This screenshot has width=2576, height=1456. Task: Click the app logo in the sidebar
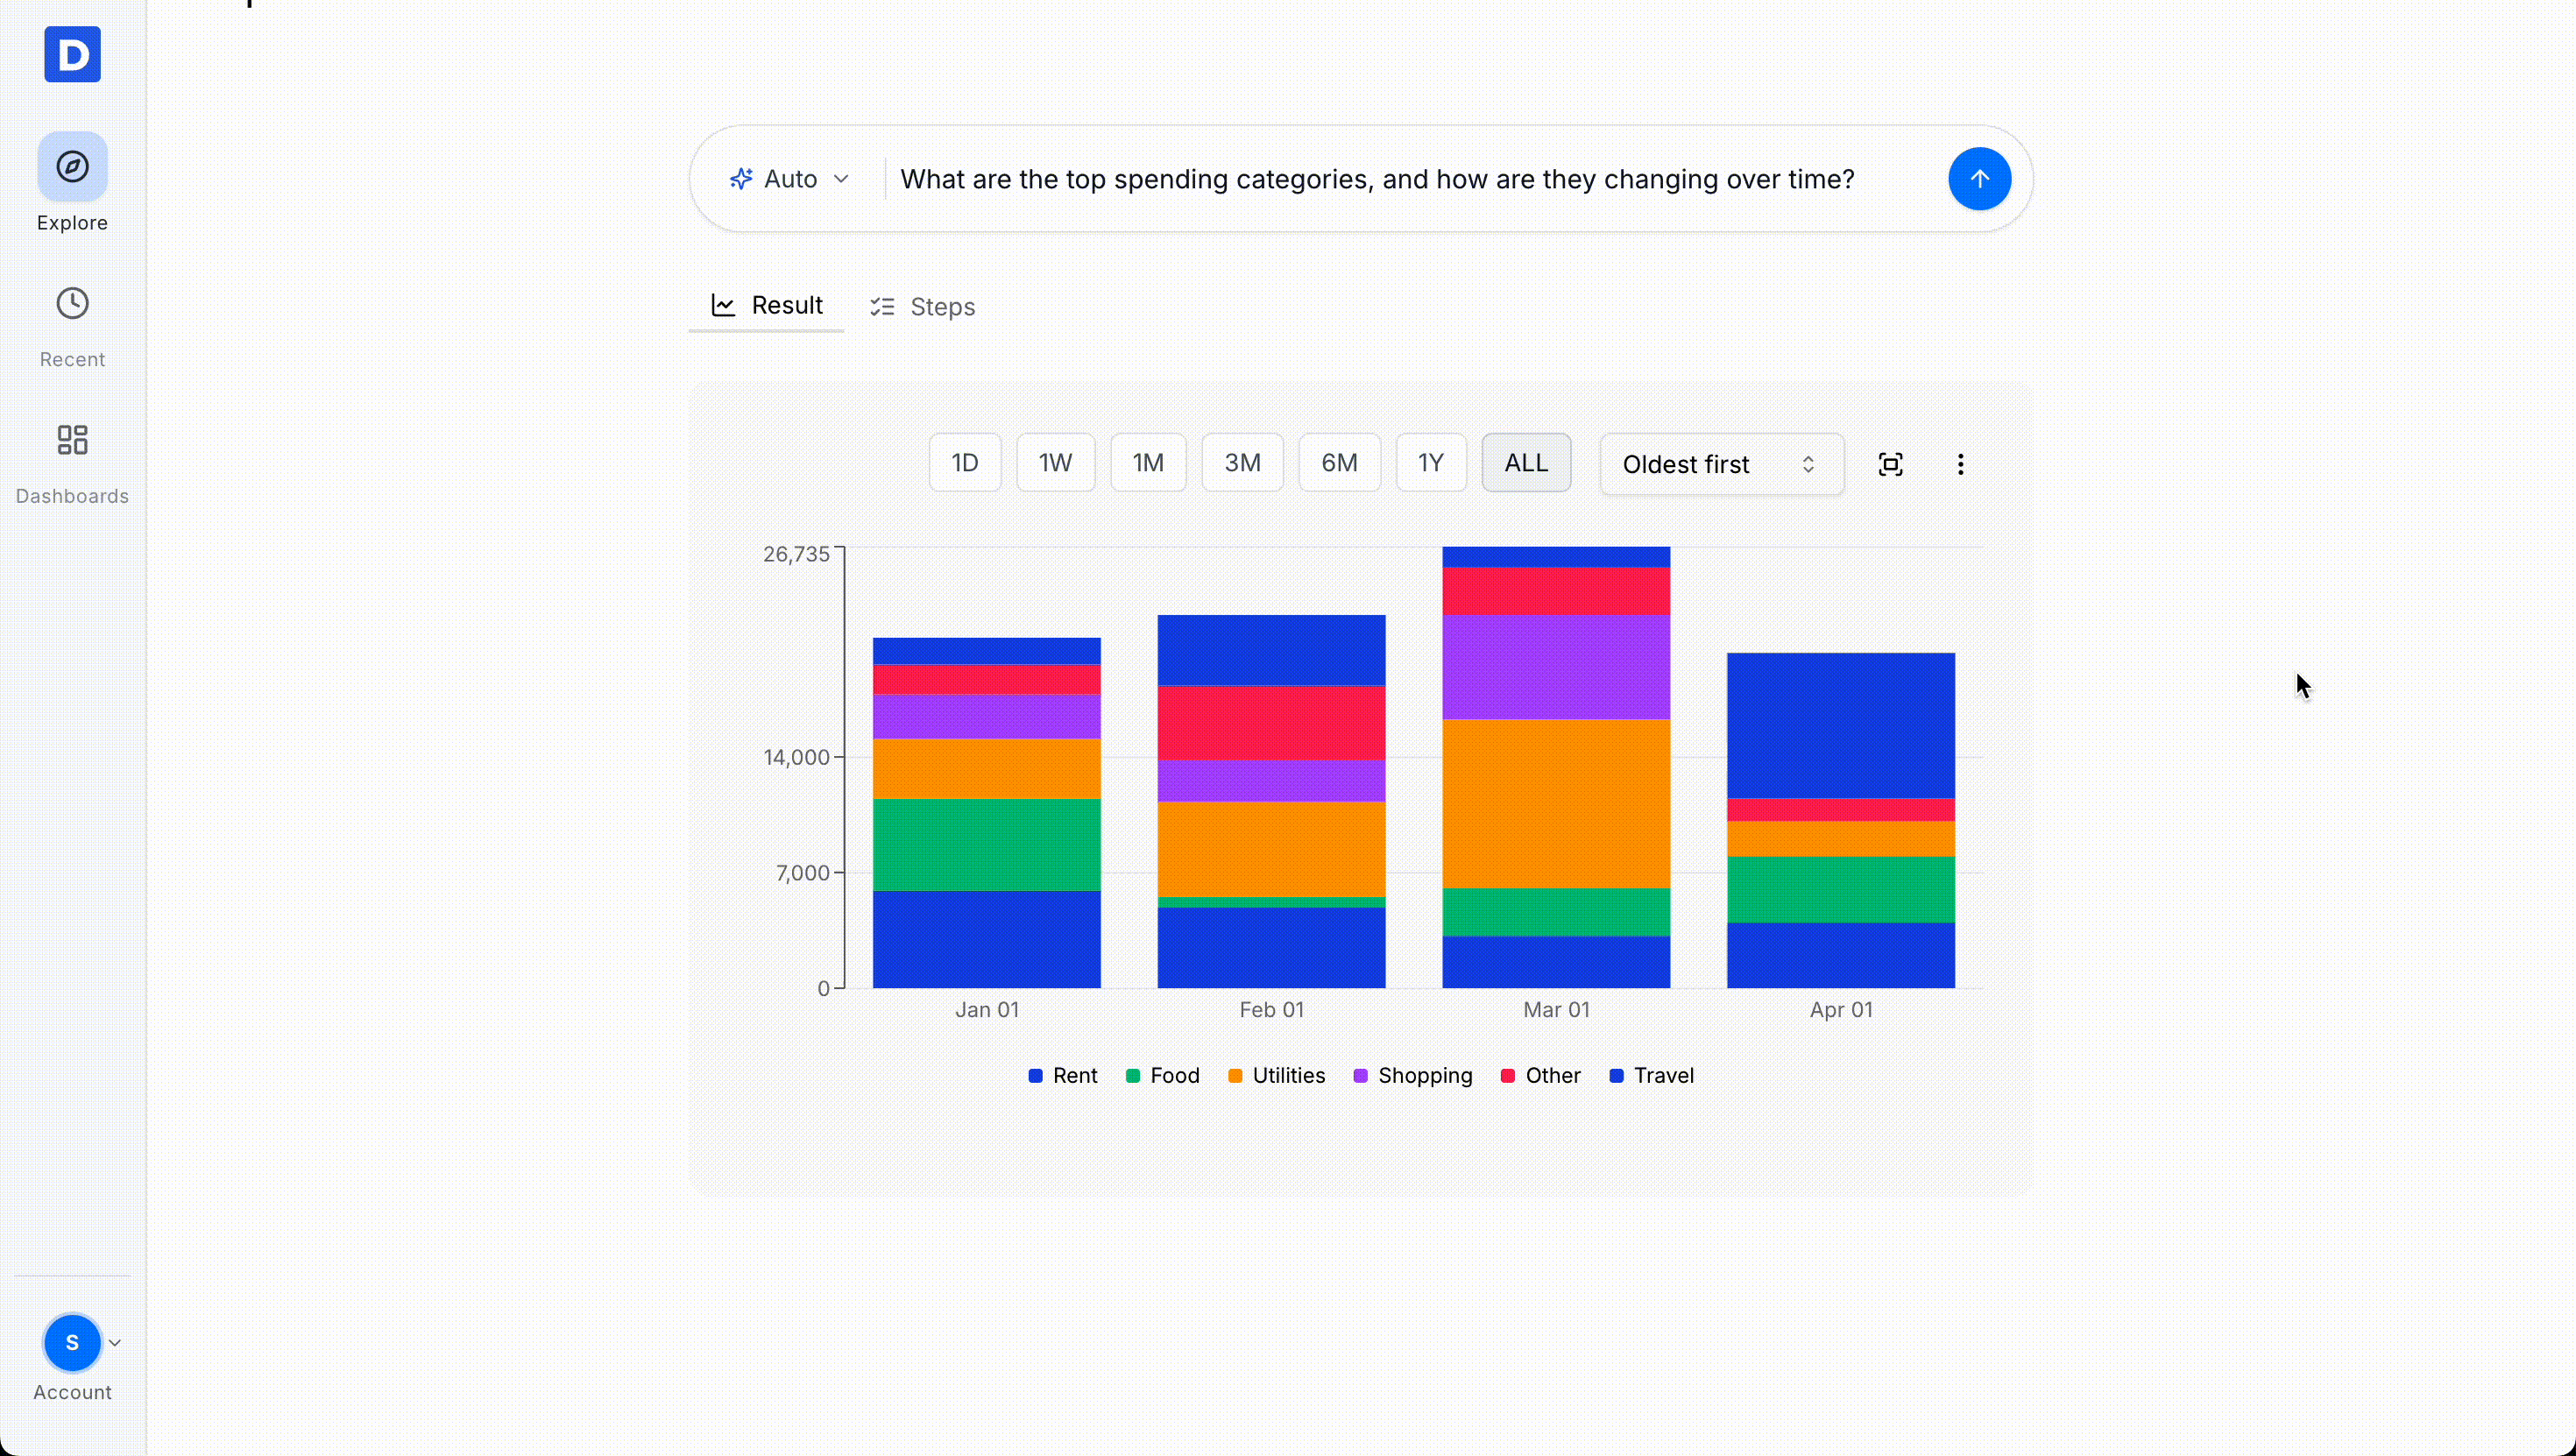(x=71, y=55)
